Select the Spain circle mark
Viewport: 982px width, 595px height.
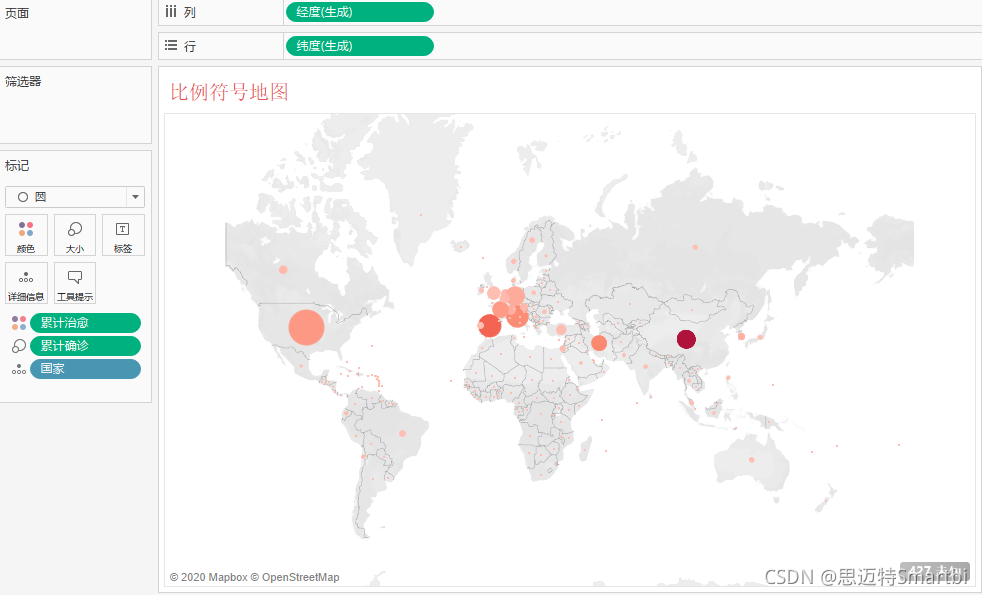click(490, 326)
